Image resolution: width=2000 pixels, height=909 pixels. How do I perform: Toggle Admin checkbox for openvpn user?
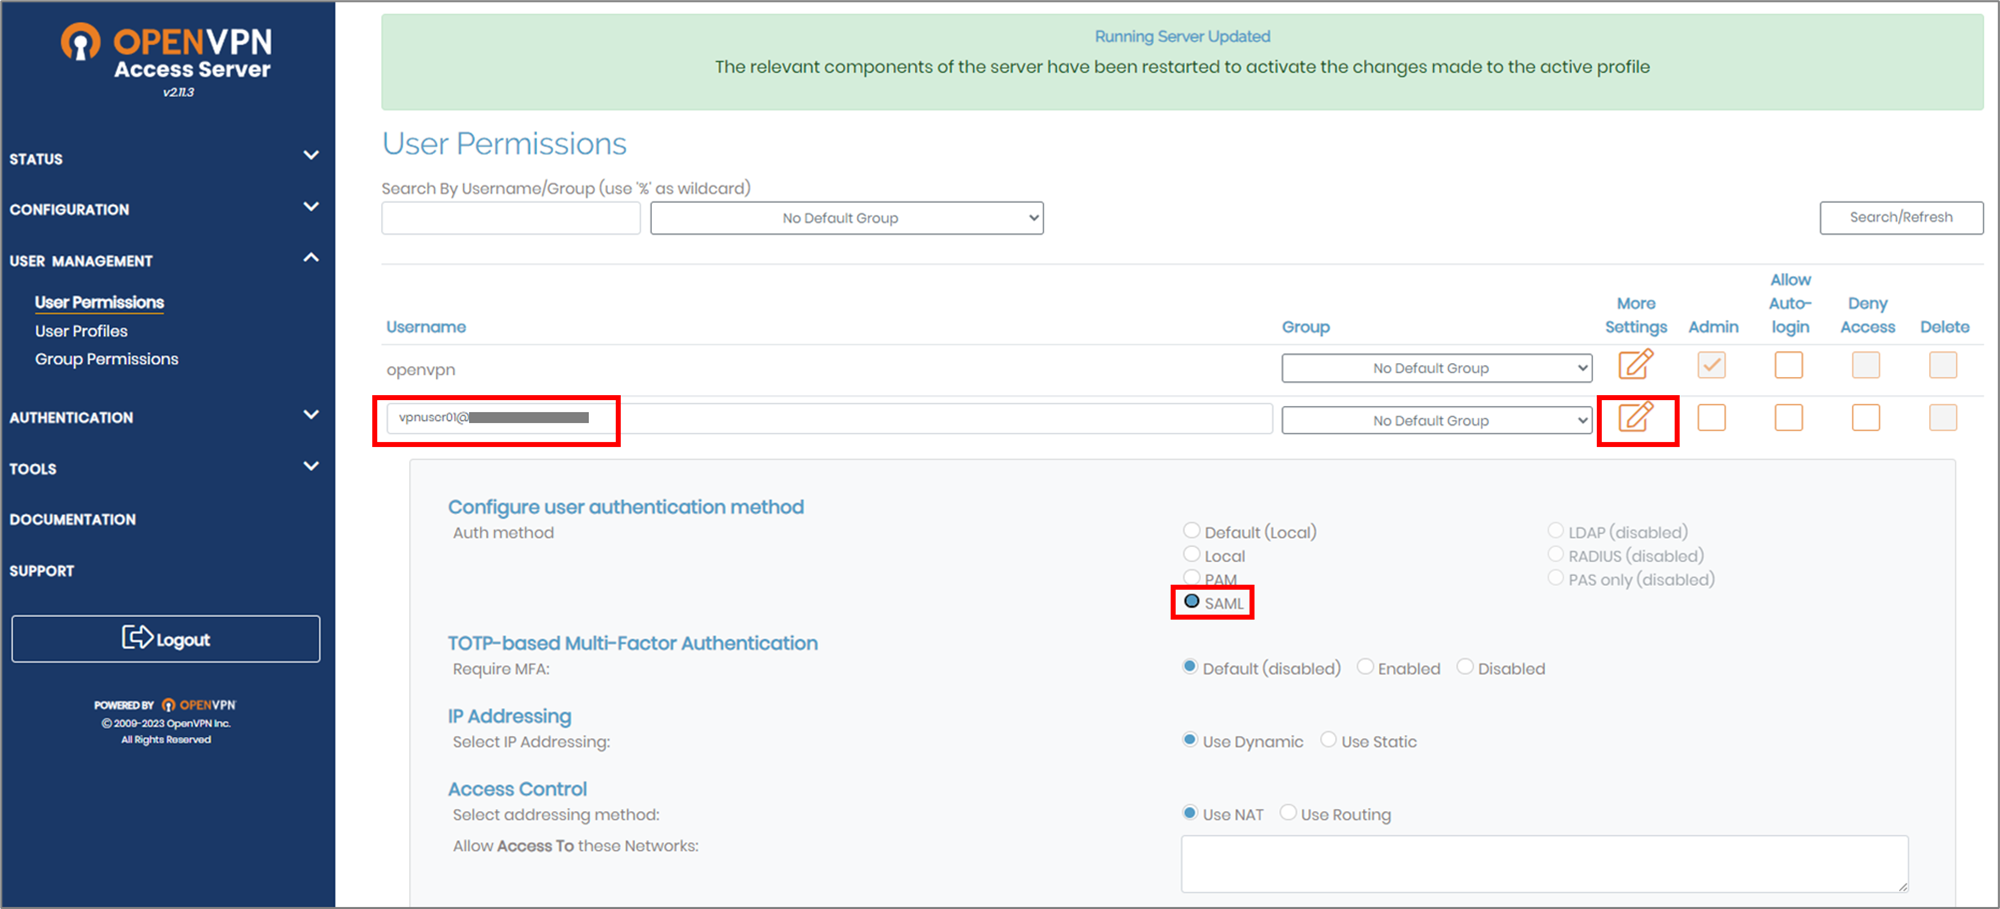[x=1711, y=365]
